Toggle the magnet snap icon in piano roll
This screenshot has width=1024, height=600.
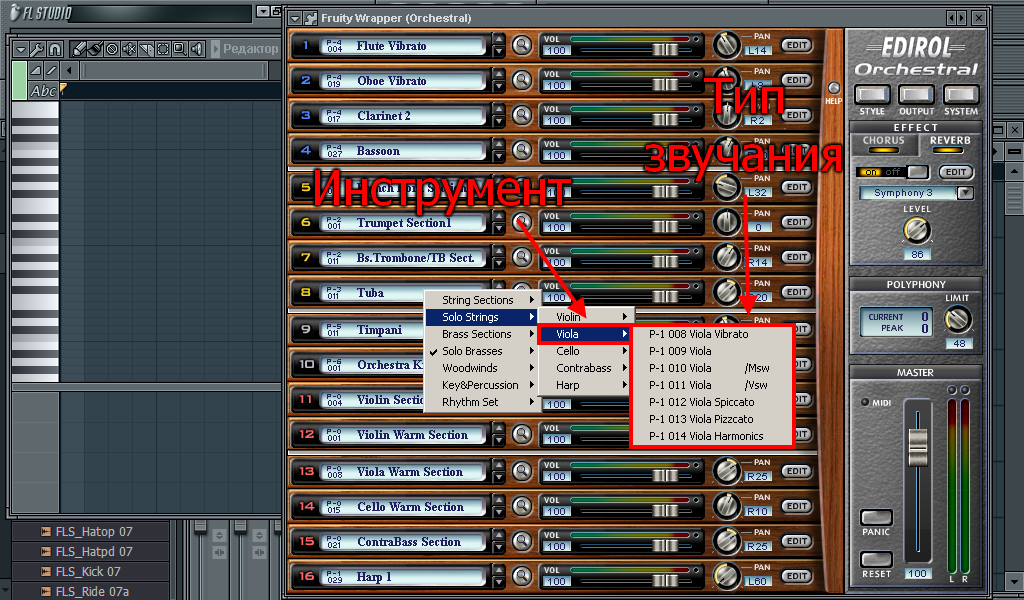(x=55, y=49)
